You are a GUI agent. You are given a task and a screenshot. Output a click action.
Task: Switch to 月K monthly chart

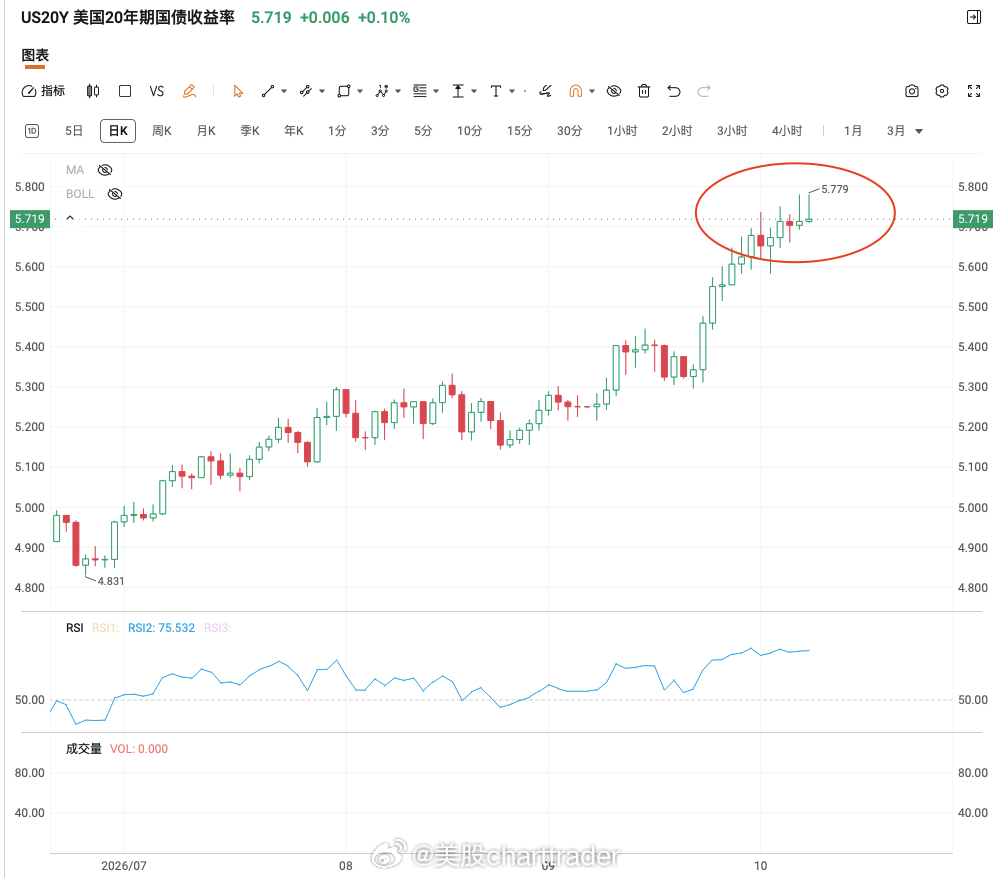(x=206, y=131)
